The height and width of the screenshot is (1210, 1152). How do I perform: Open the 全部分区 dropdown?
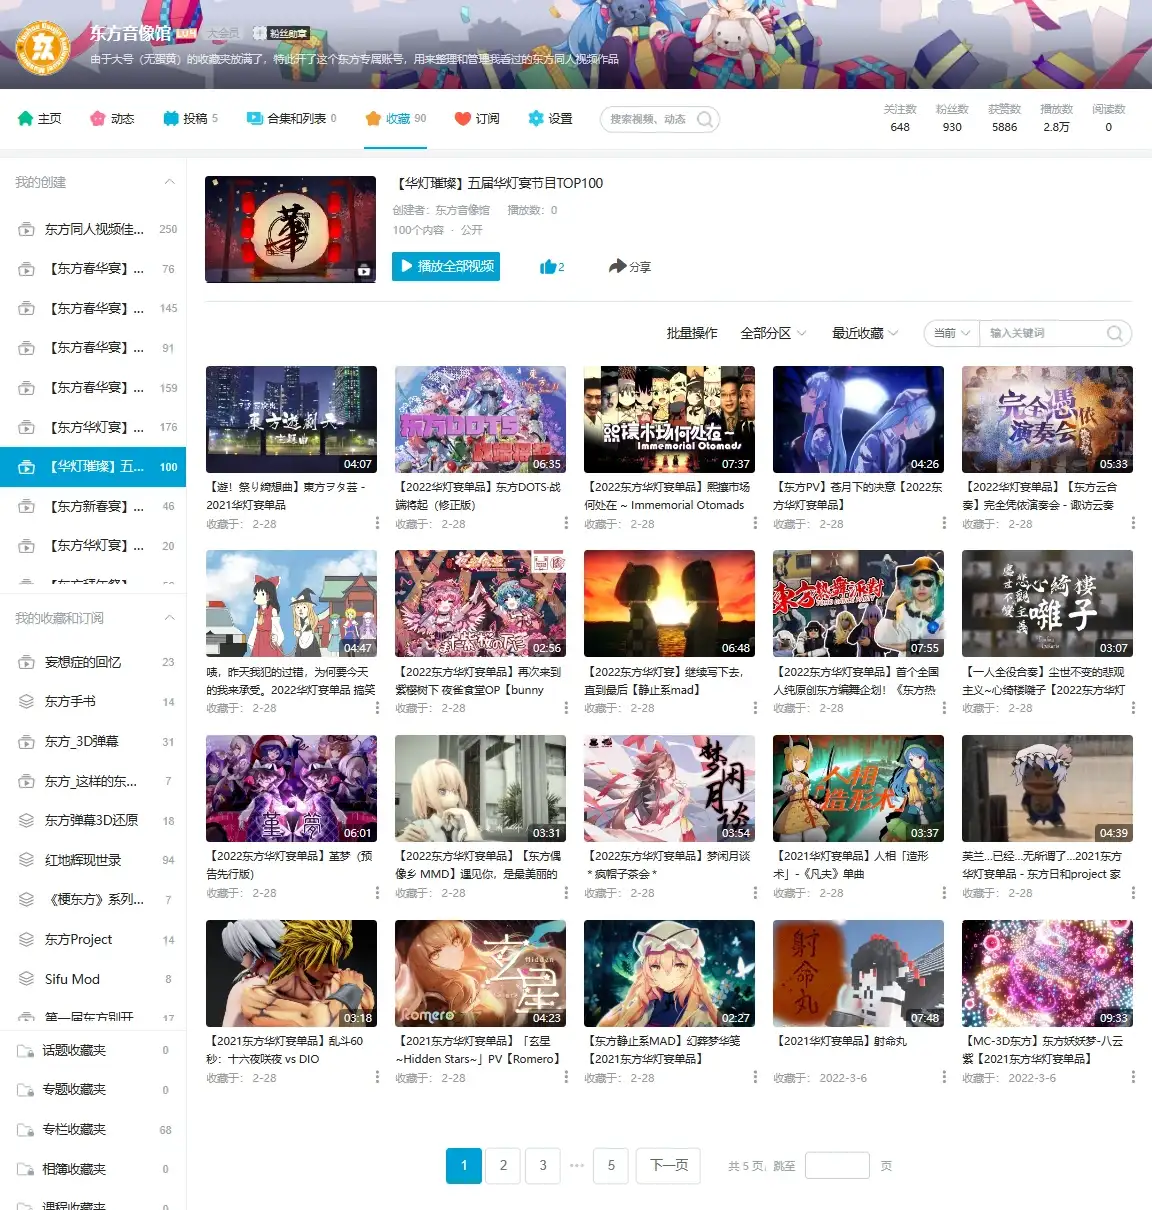point(773,333)
